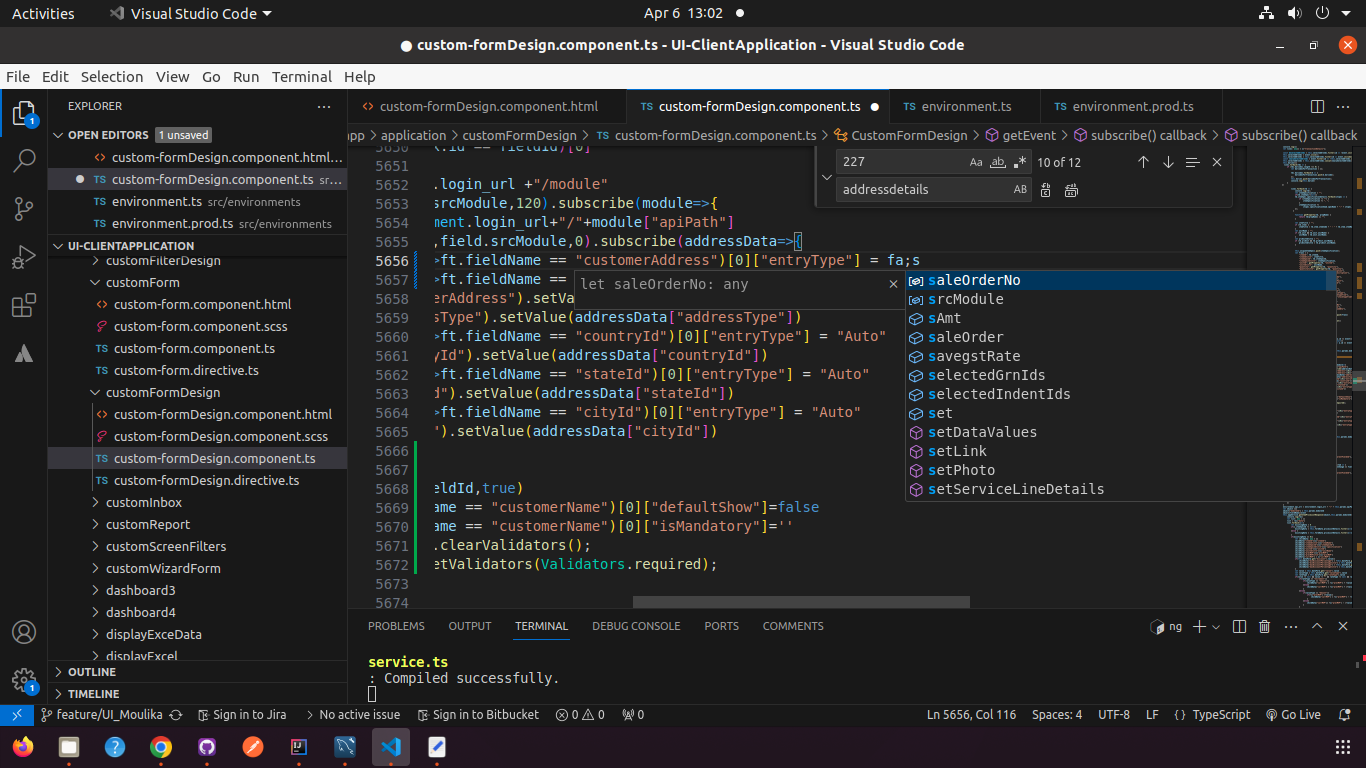Expand the OUTLINE section
This screenshot has height=768, width=1366.
point(92,672)
